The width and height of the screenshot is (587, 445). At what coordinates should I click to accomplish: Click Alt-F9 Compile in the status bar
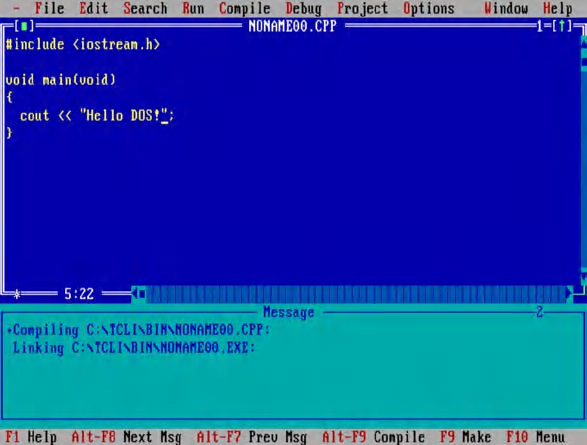(x=374, y=437)
